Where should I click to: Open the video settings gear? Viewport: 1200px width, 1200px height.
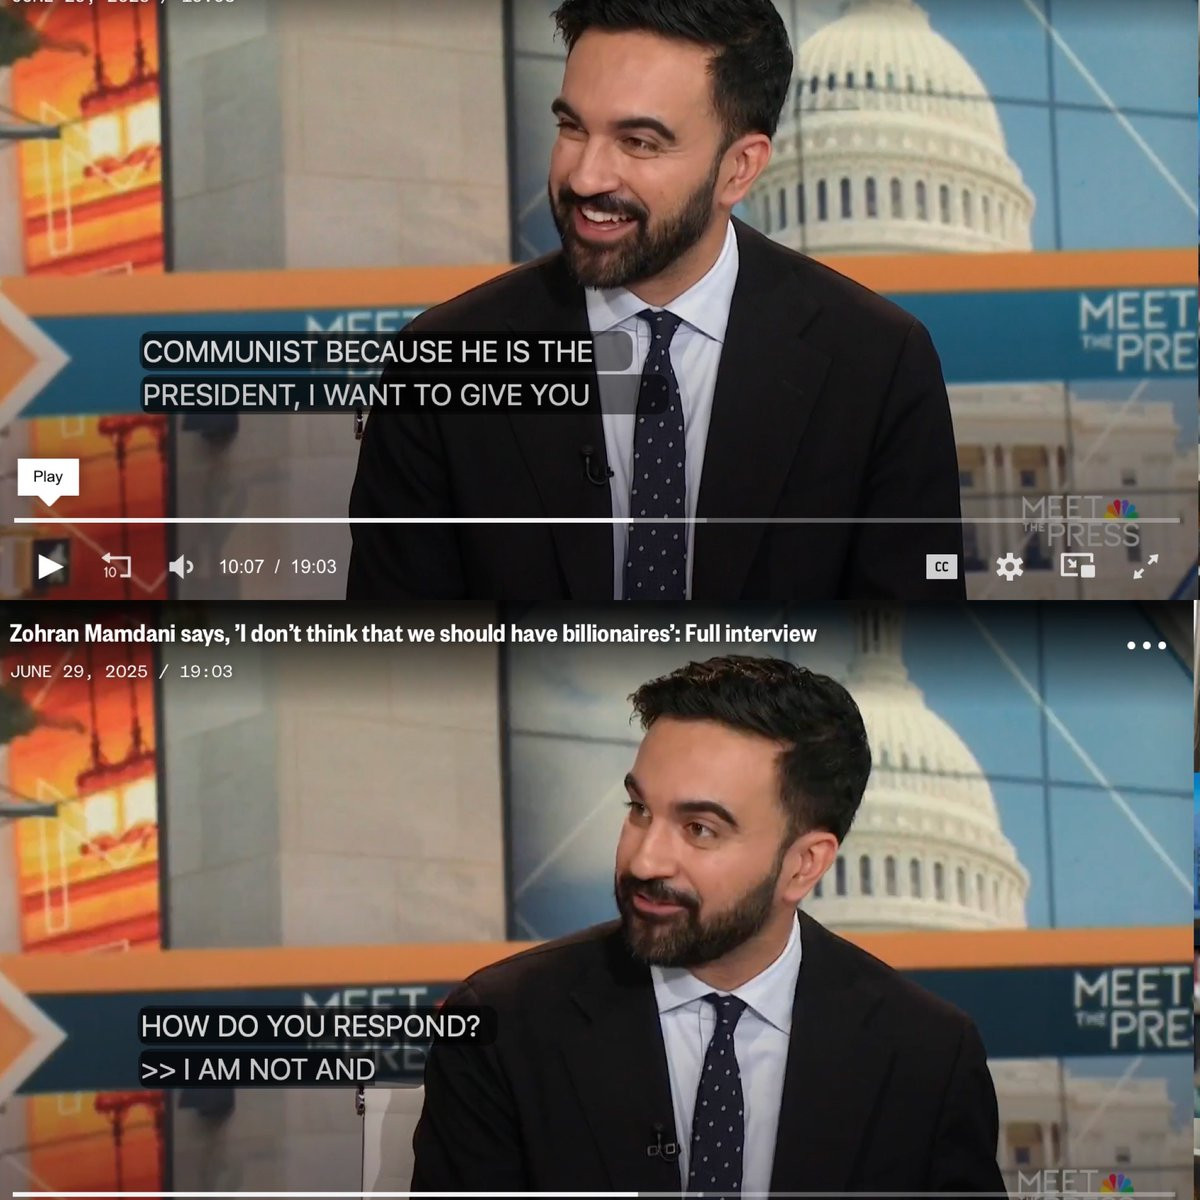[1009, 567]
